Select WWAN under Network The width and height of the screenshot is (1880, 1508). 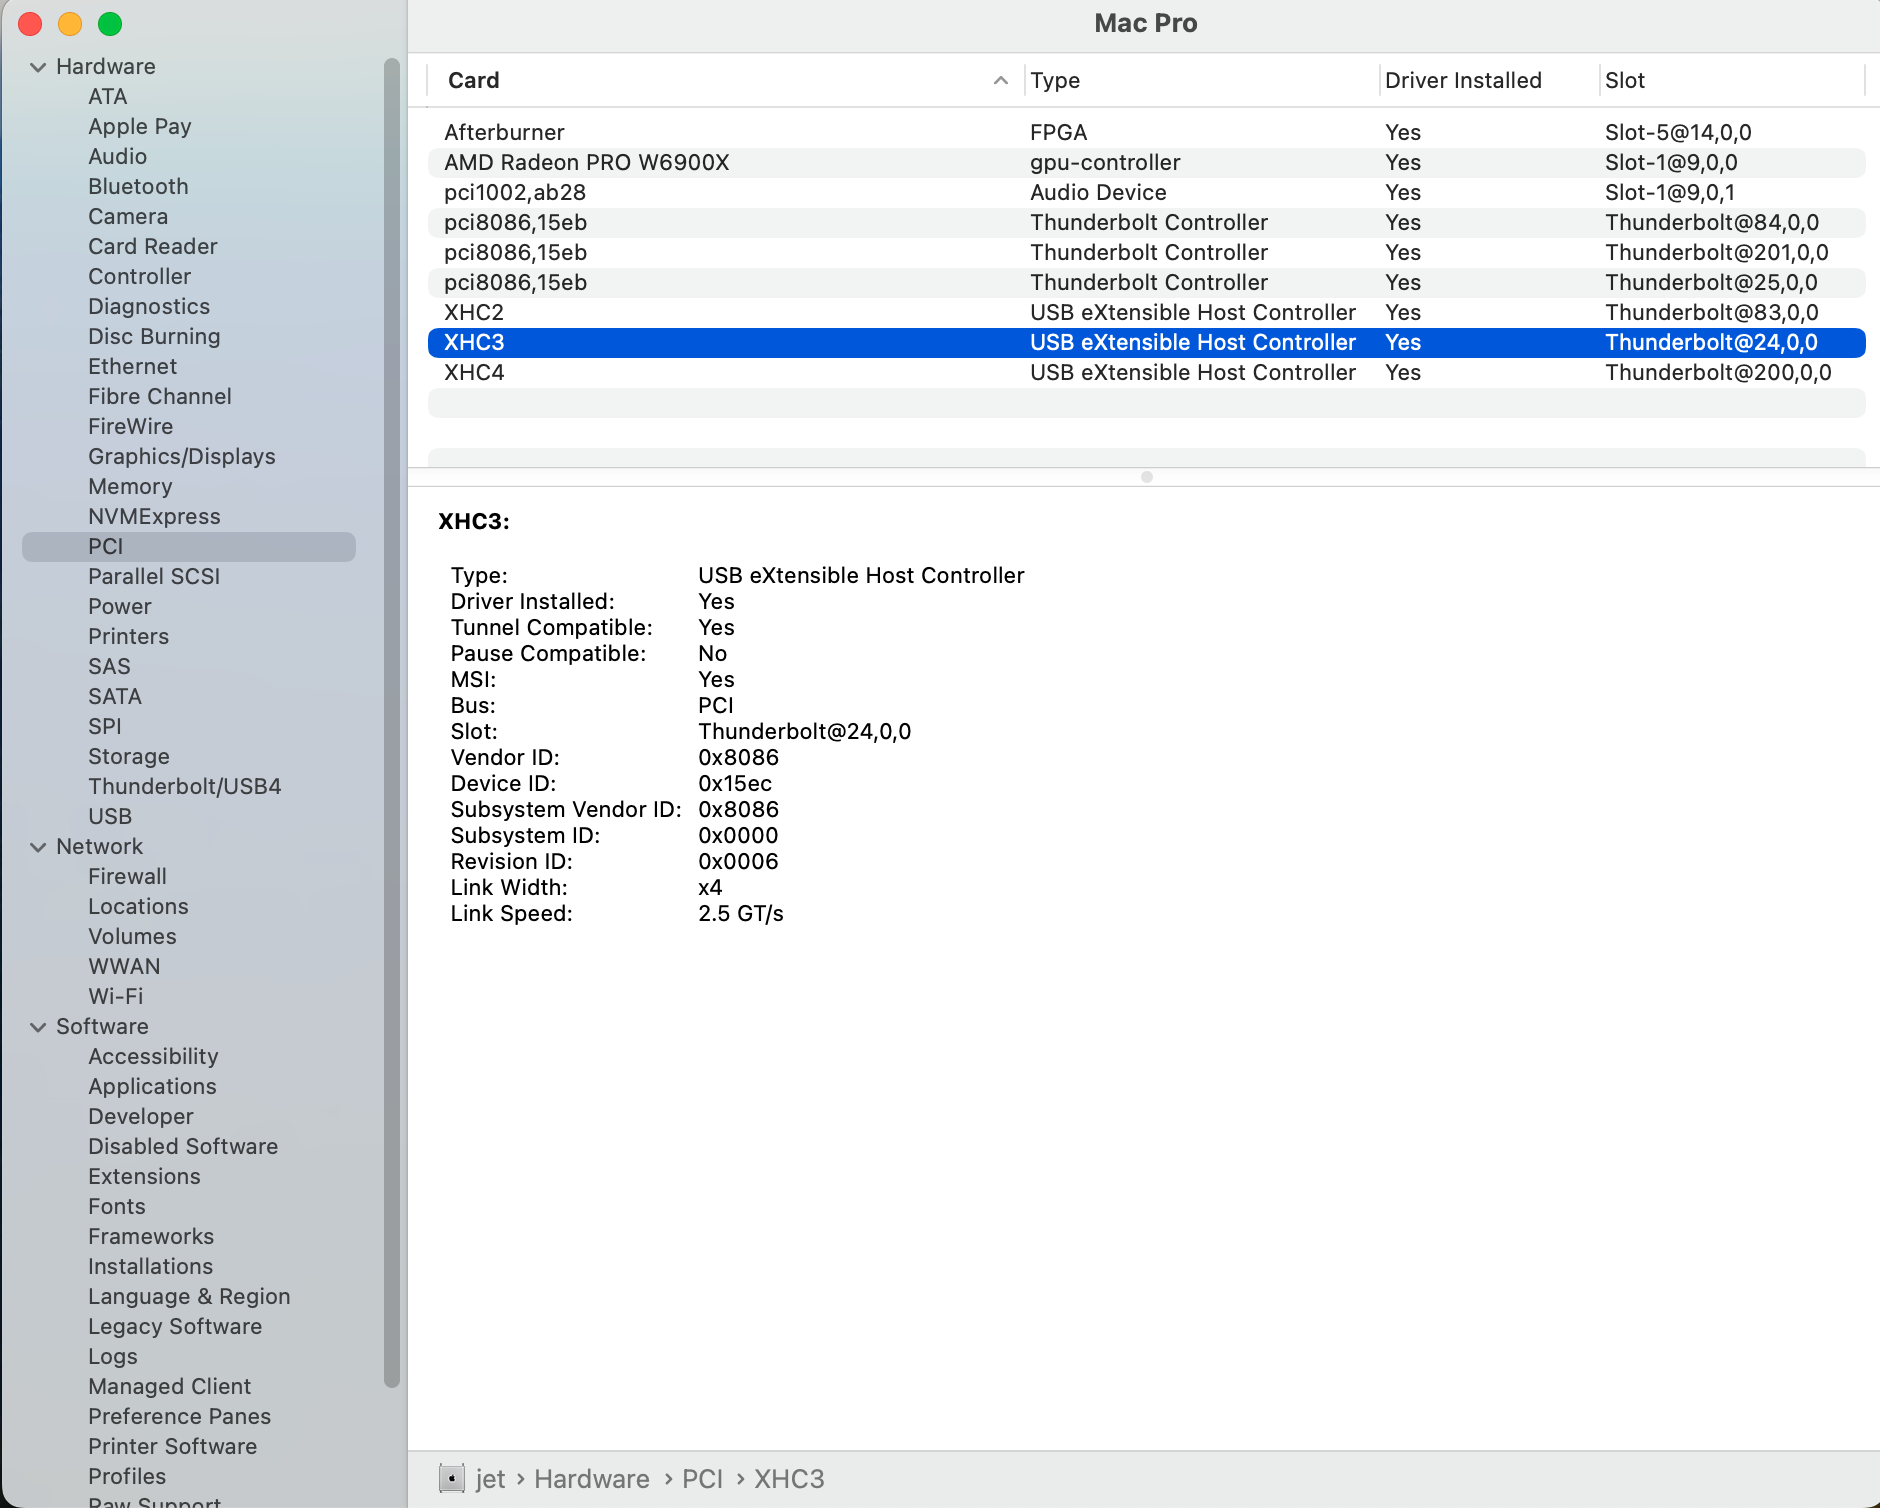(124, 967)
